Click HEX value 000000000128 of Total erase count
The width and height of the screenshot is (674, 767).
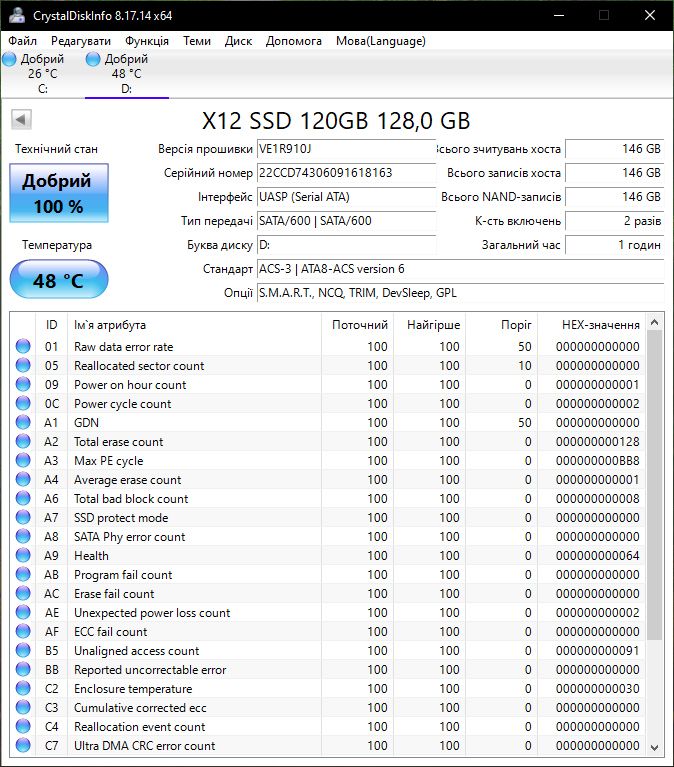(x=597, y=441)
